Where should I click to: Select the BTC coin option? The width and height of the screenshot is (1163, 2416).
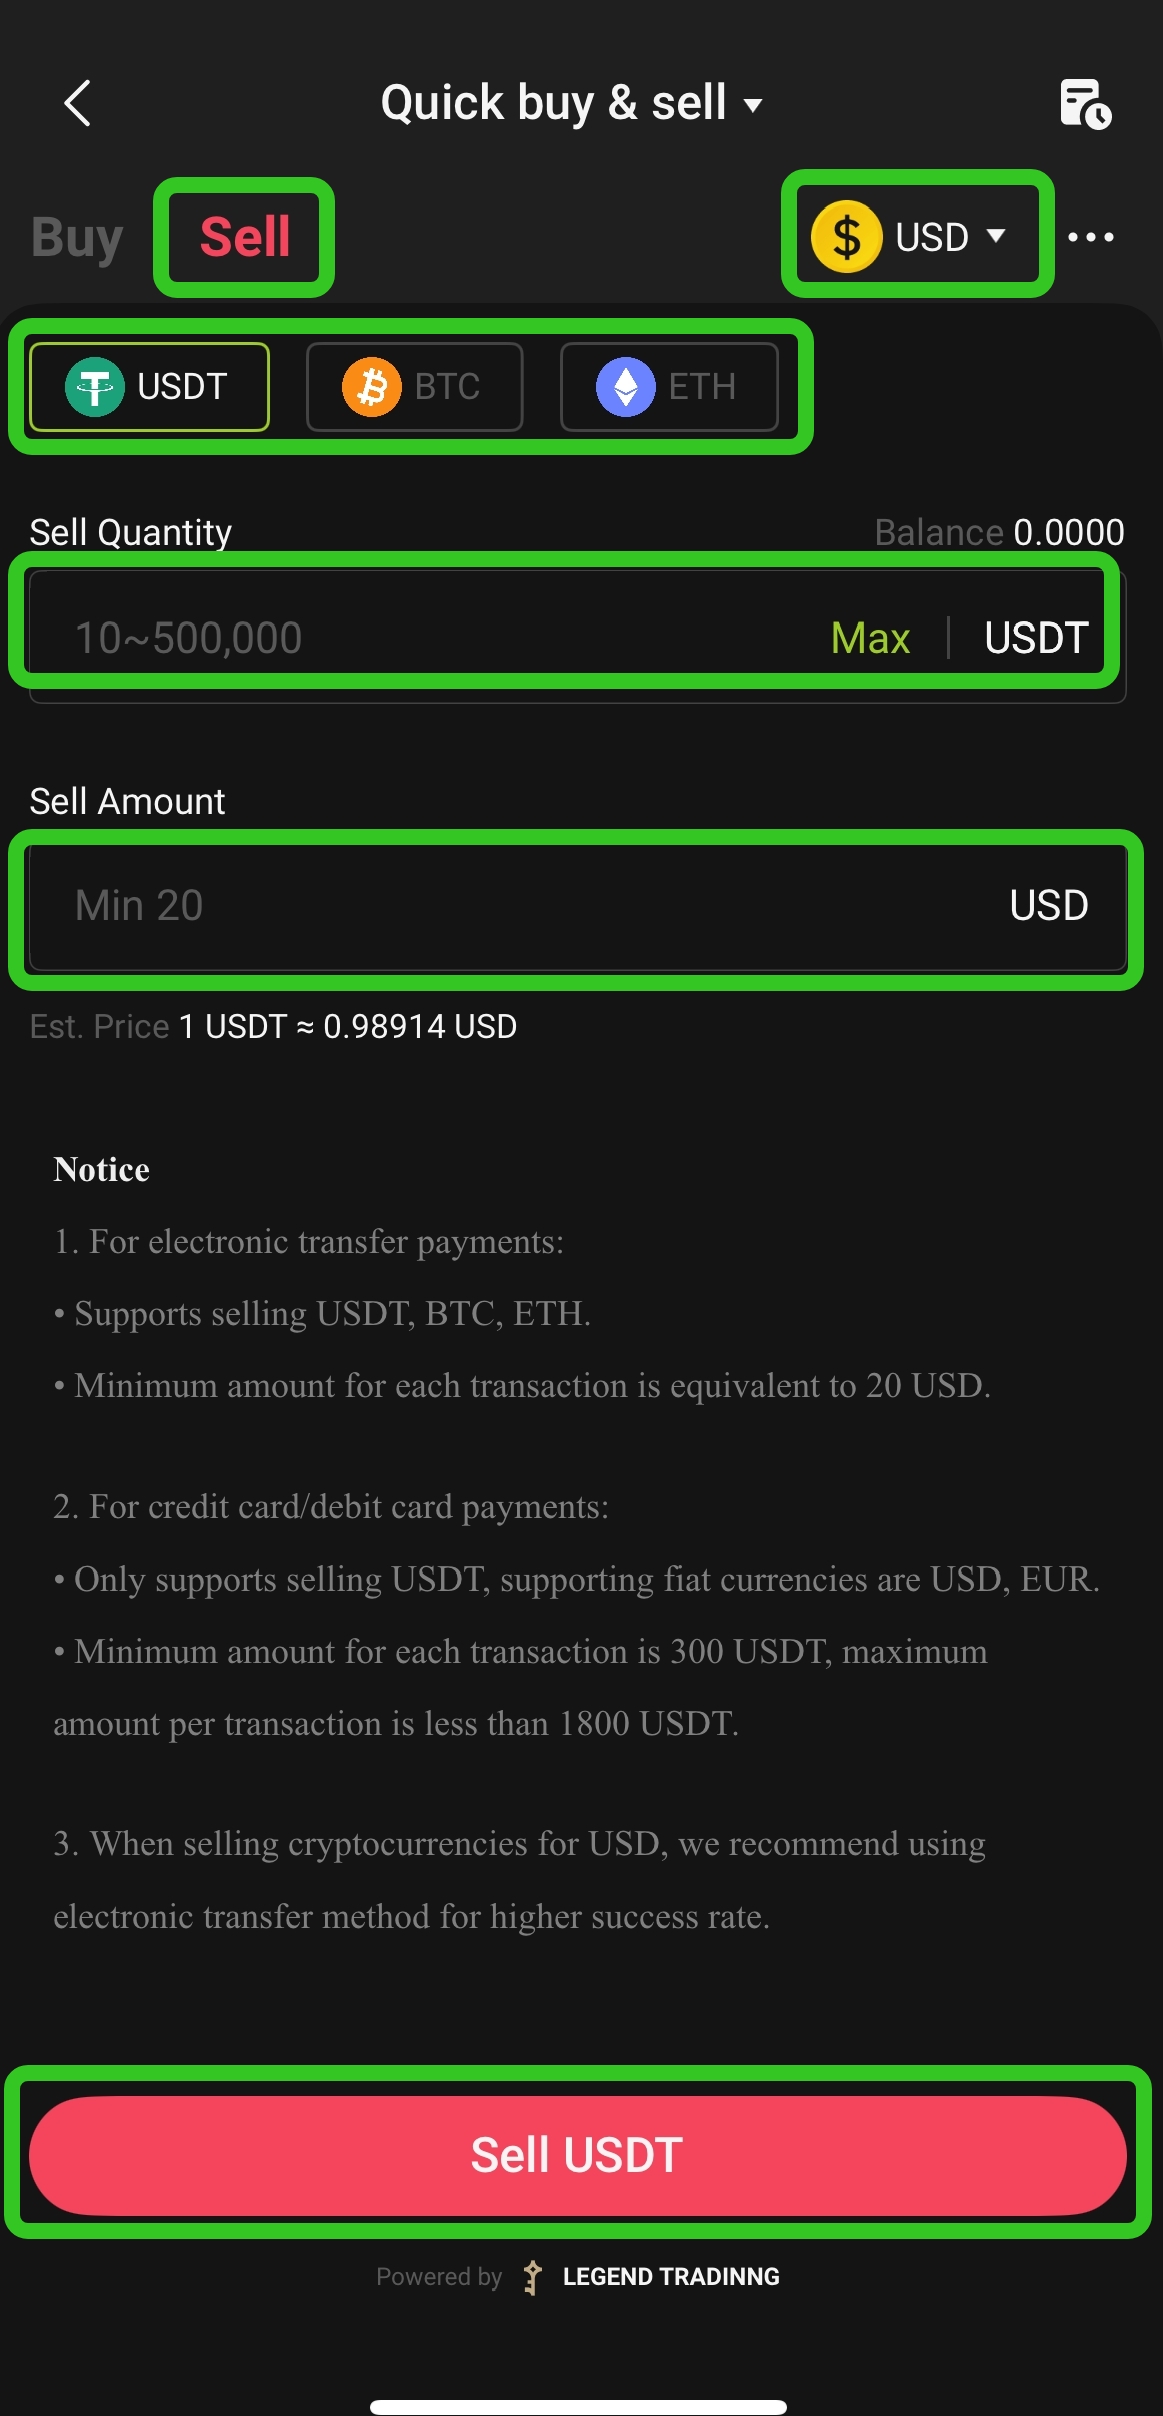tap(414, 387)
